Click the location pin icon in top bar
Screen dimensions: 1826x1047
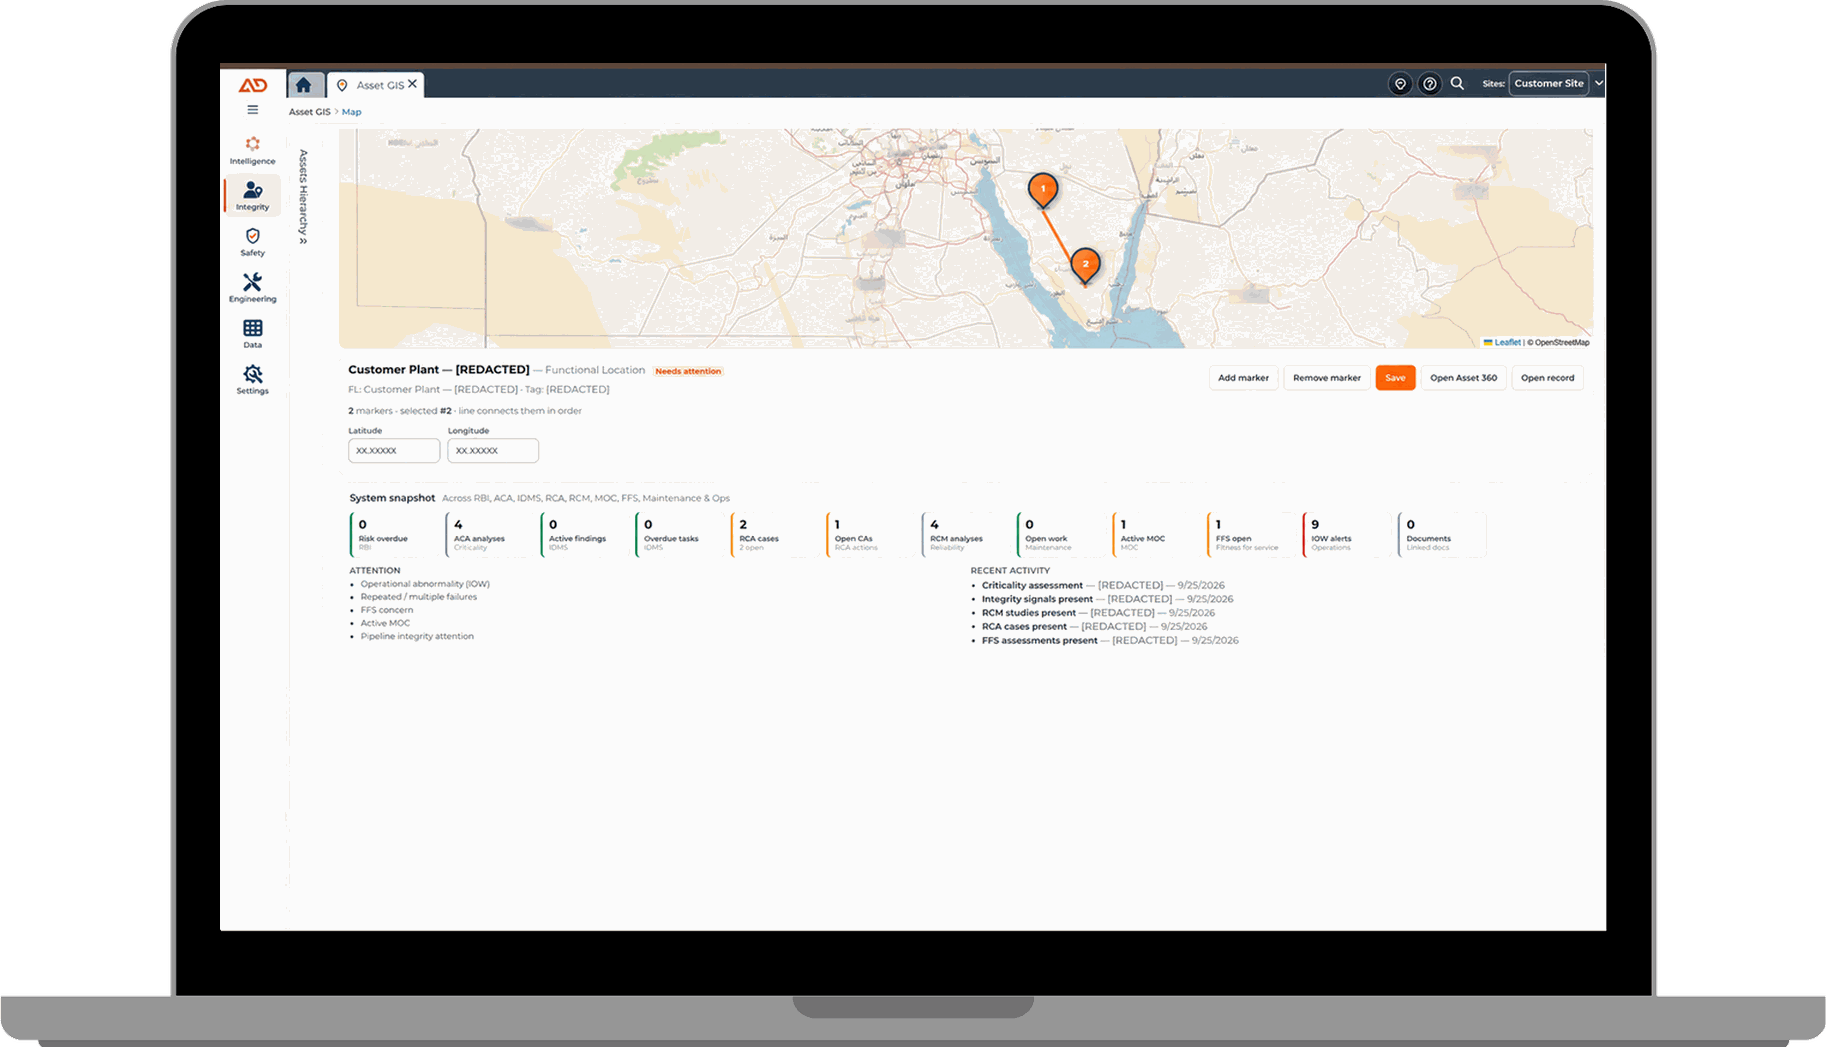(1400, 84)
